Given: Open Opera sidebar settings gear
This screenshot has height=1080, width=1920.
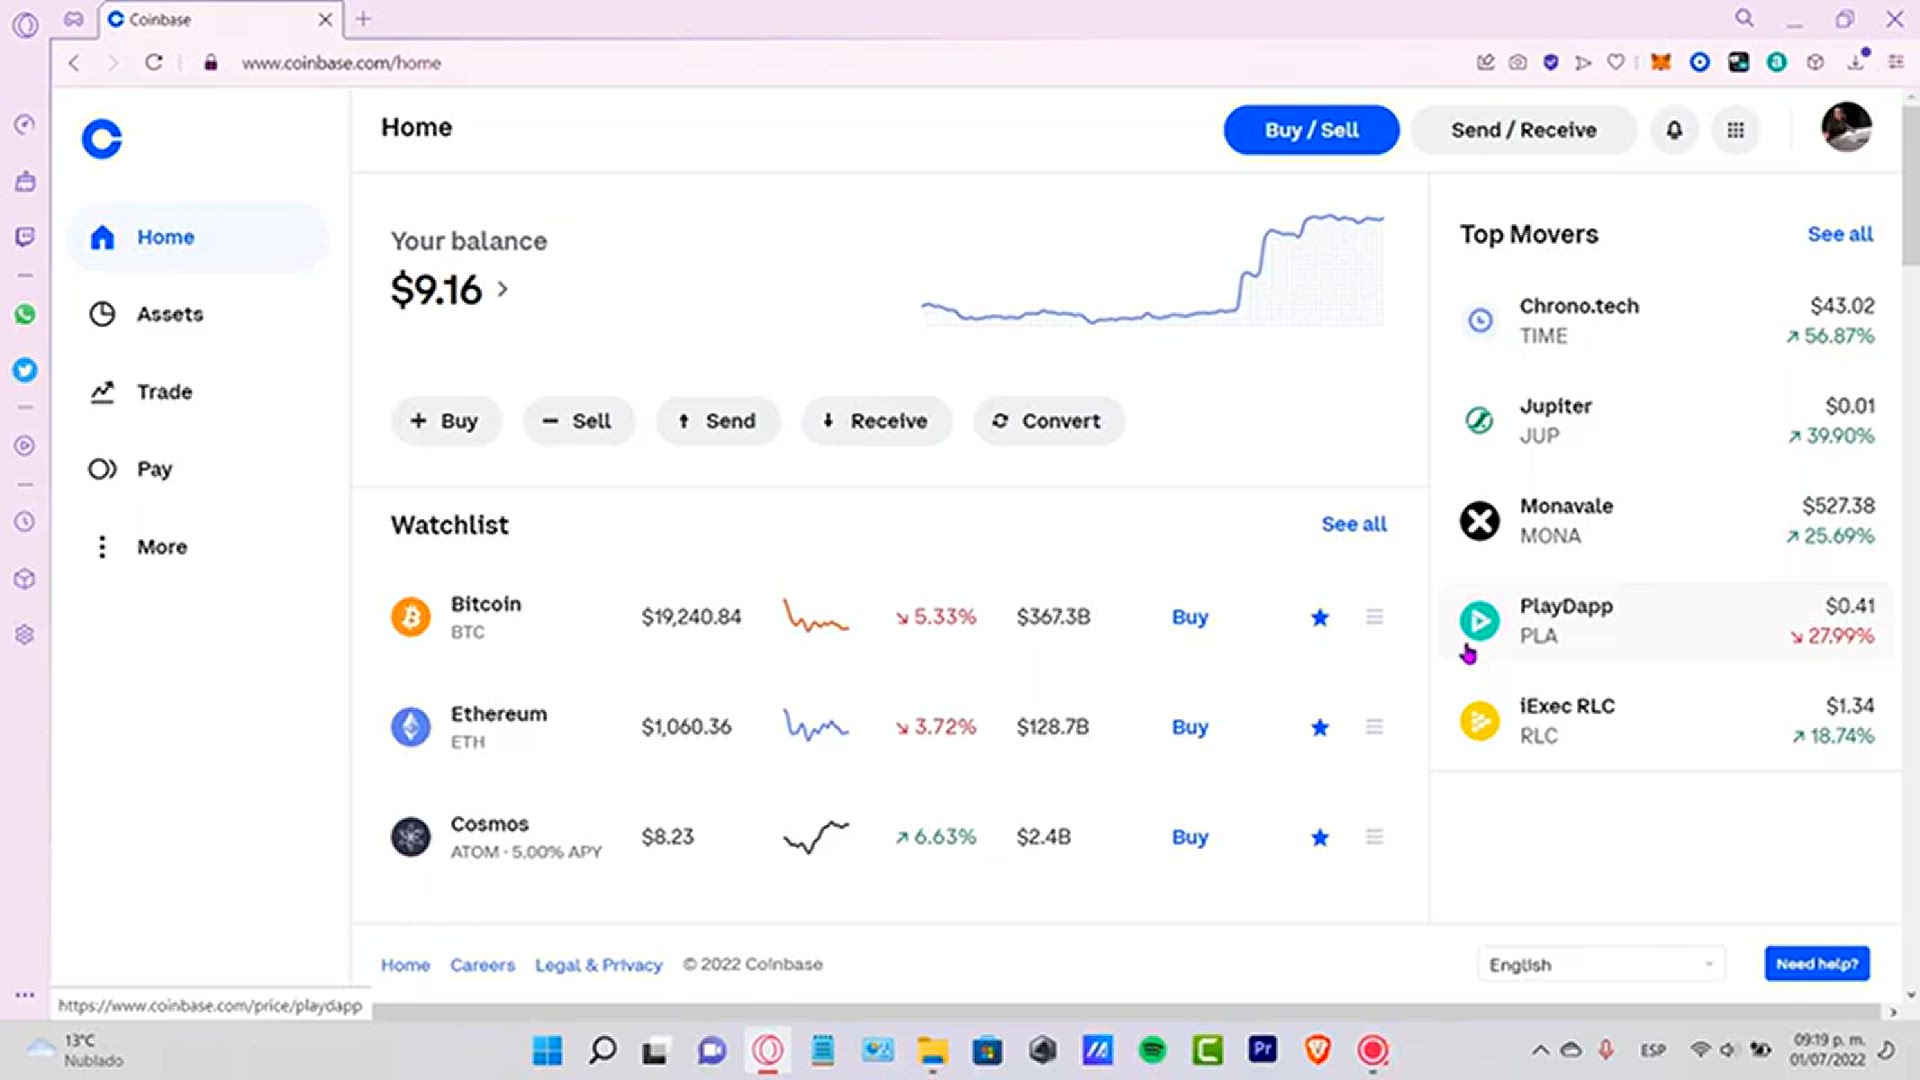Looking at the screenshot, I should tap(25, 635).
